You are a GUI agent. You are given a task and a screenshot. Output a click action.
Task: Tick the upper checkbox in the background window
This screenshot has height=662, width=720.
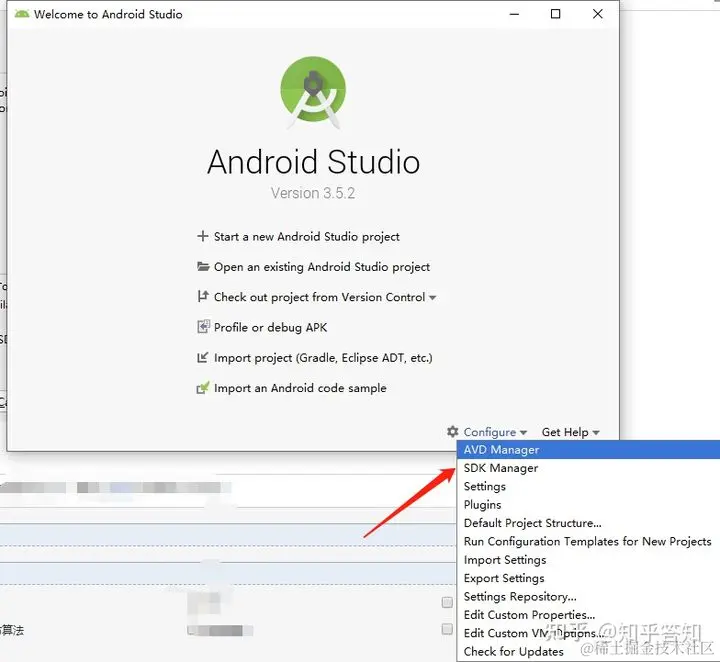447,602
